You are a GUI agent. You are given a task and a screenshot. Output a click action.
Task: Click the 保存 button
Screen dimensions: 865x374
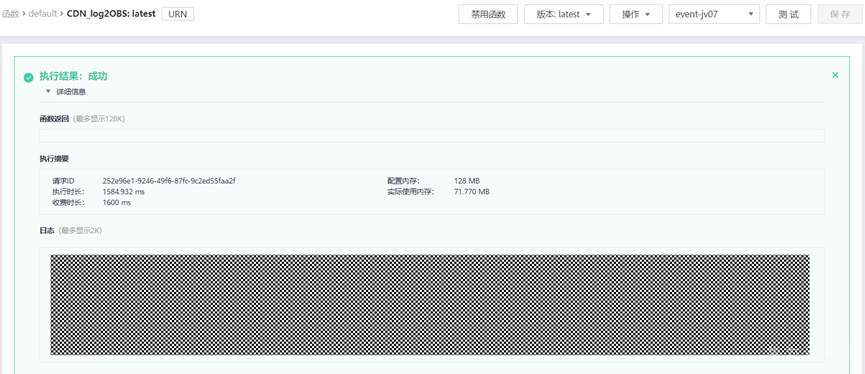tap(840, 14)
